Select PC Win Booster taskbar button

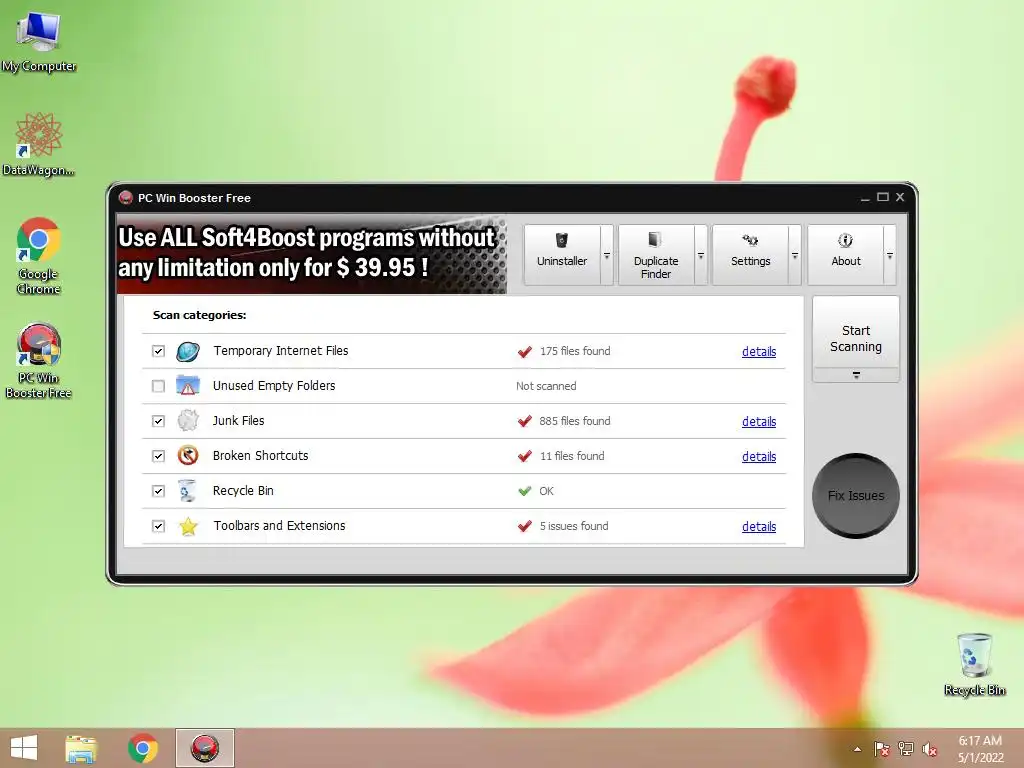point(204,748)
